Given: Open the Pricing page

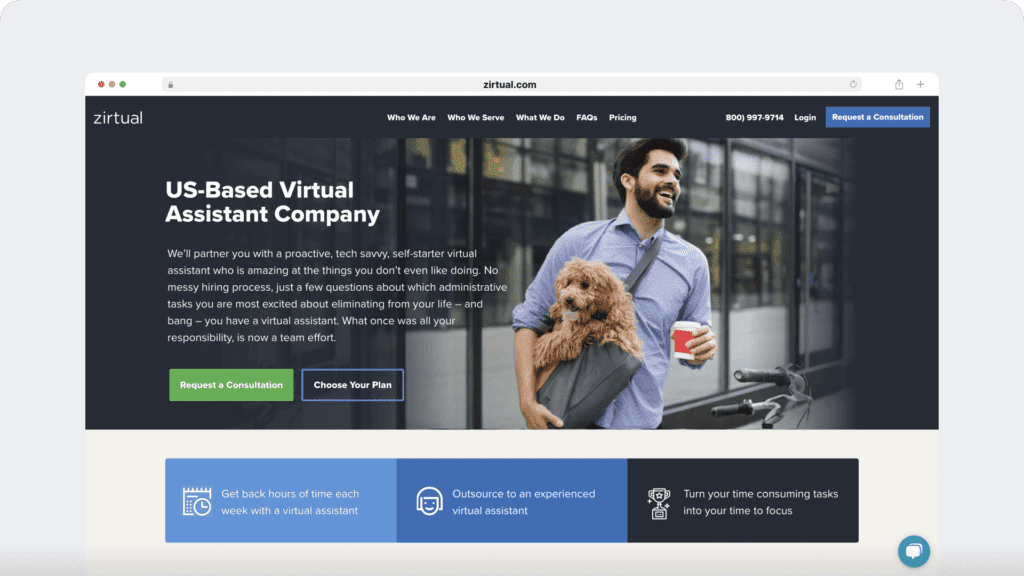Looking at the screenshot, I should click(622, 117).
